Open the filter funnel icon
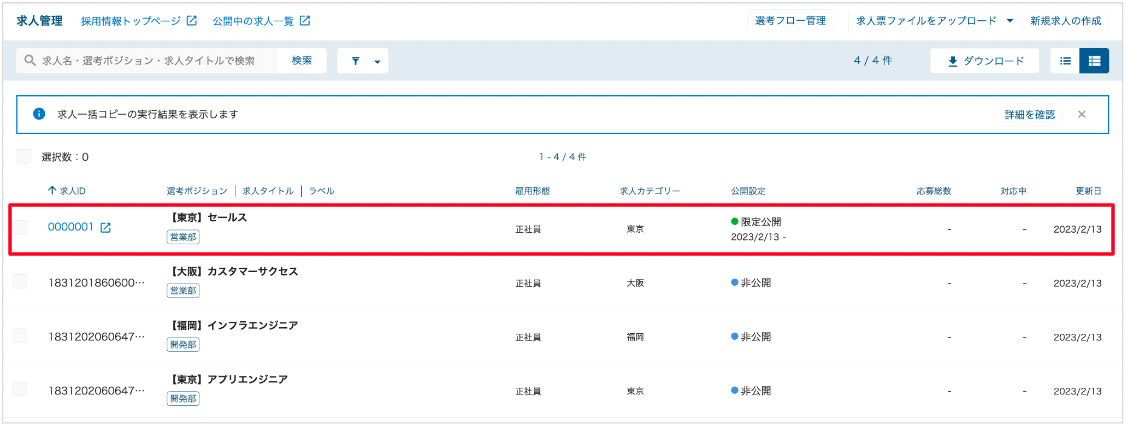 click(x=355, y=61)
